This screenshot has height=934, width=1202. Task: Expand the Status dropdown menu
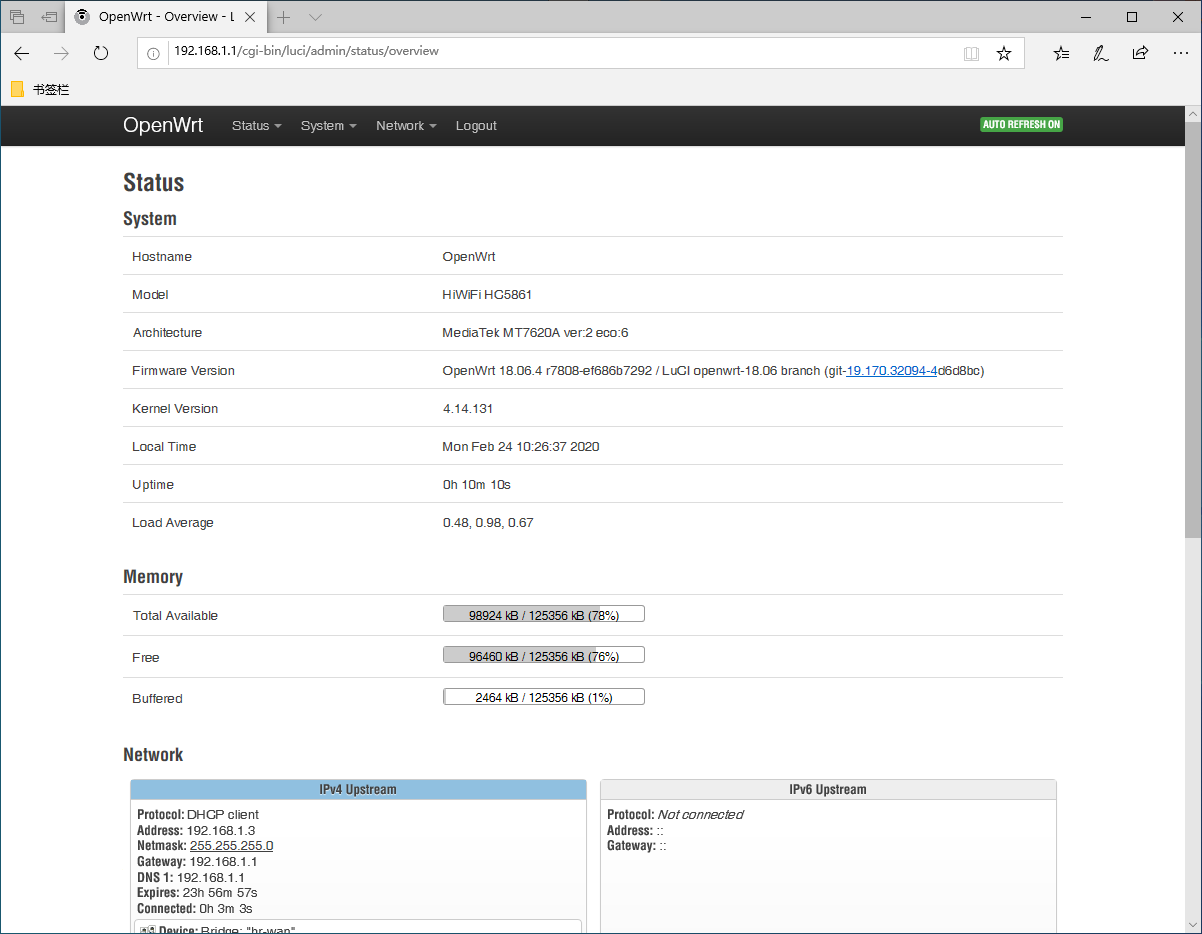tap(257, 126)
